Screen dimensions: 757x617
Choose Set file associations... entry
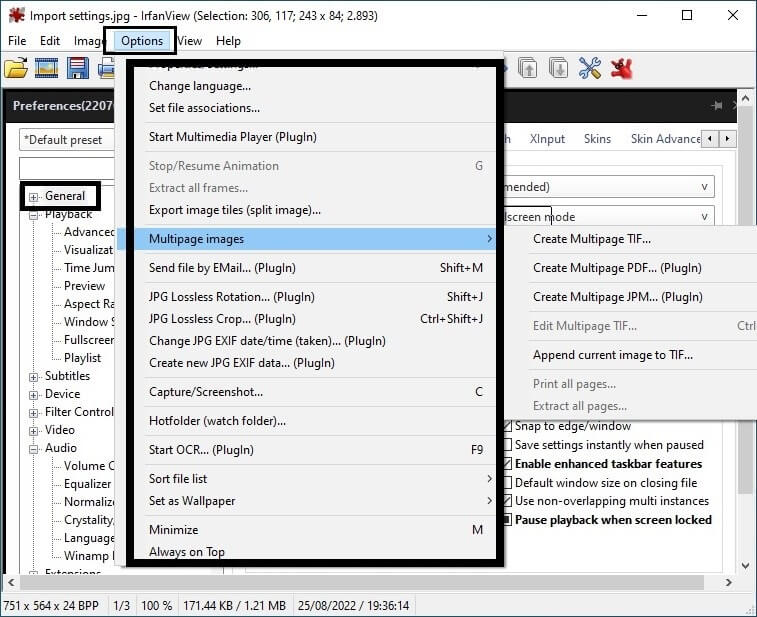click(315, 108)
